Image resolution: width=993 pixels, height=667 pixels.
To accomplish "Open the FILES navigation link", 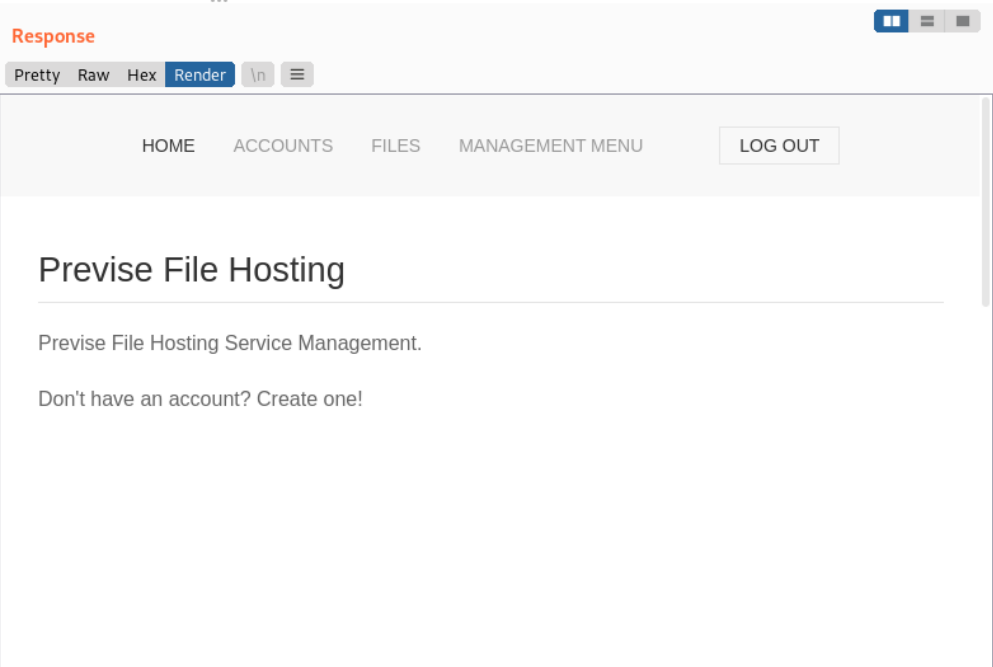I will (396, 146).
